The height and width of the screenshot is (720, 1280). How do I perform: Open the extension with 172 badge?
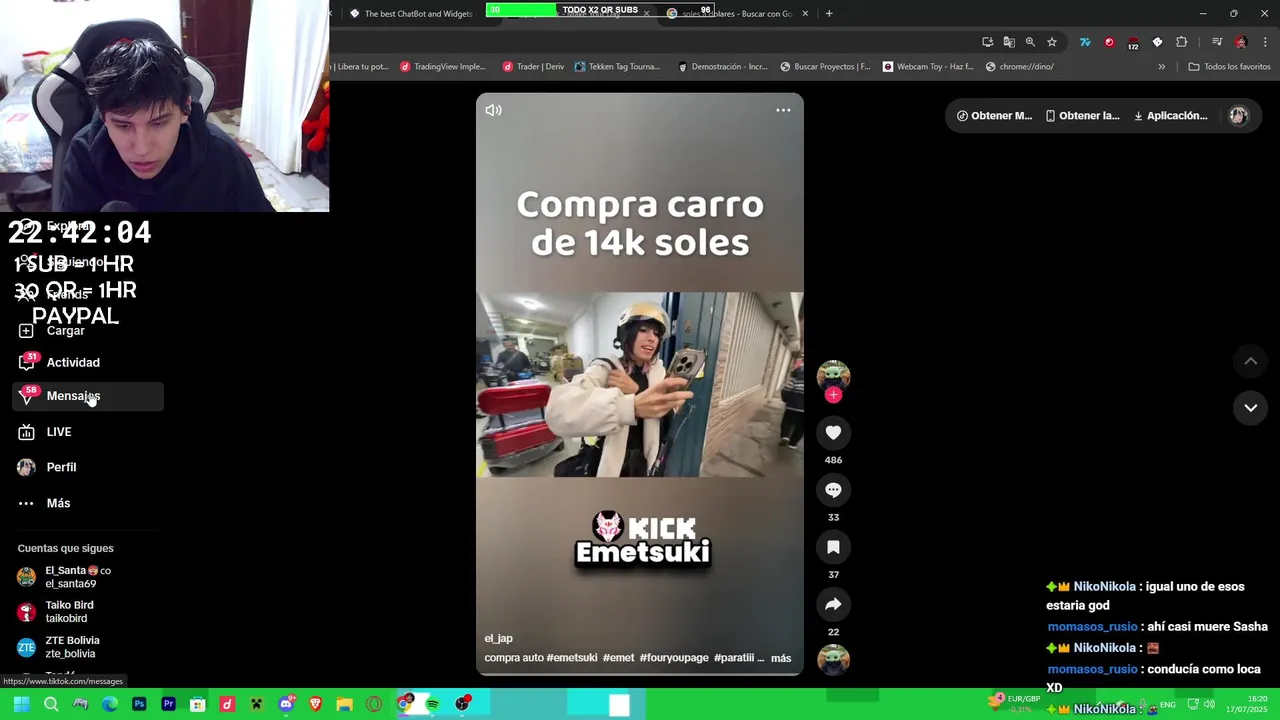pos(1133,43)
